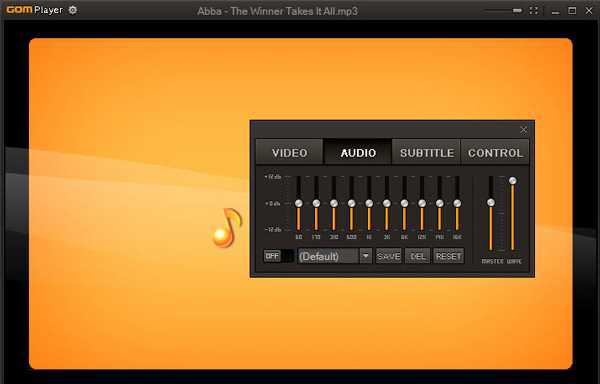This screenshot has height=384, width=600.
Task: Click the leftmost equalizer band slider knob
Action: [x=298, y=203]
